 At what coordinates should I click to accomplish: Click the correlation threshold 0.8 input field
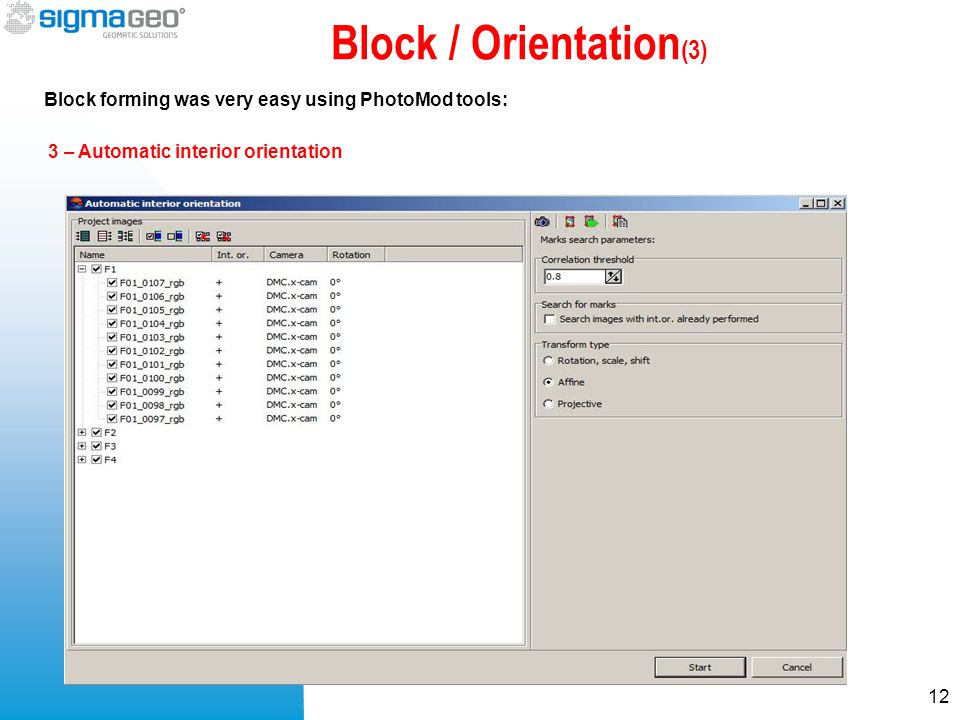[574, 277]
